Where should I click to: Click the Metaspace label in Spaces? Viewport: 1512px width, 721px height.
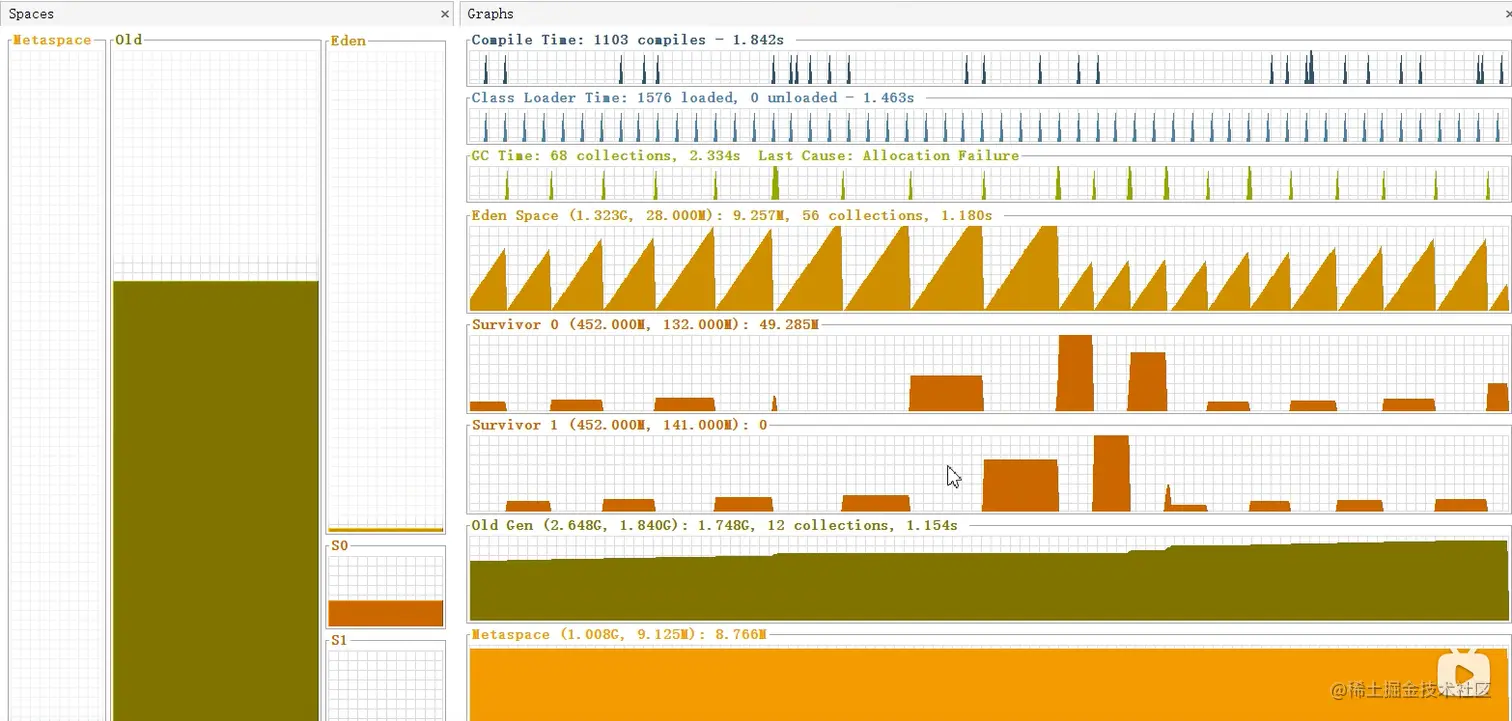(x=53, y=40)
